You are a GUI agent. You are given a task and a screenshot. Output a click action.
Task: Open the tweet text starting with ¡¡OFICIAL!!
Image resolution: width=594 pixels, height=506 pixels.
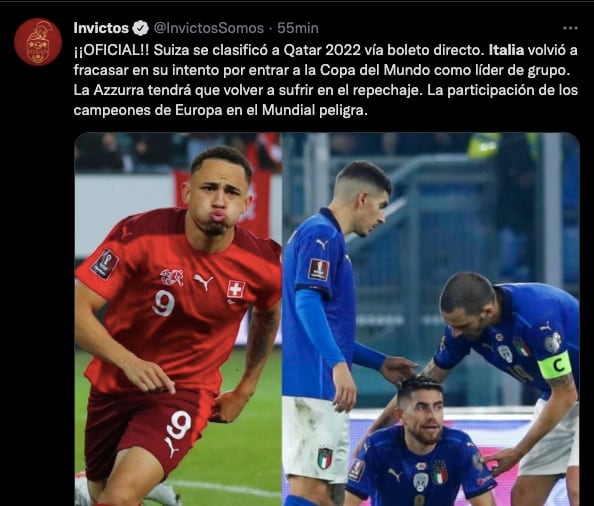tap(325, 80)
